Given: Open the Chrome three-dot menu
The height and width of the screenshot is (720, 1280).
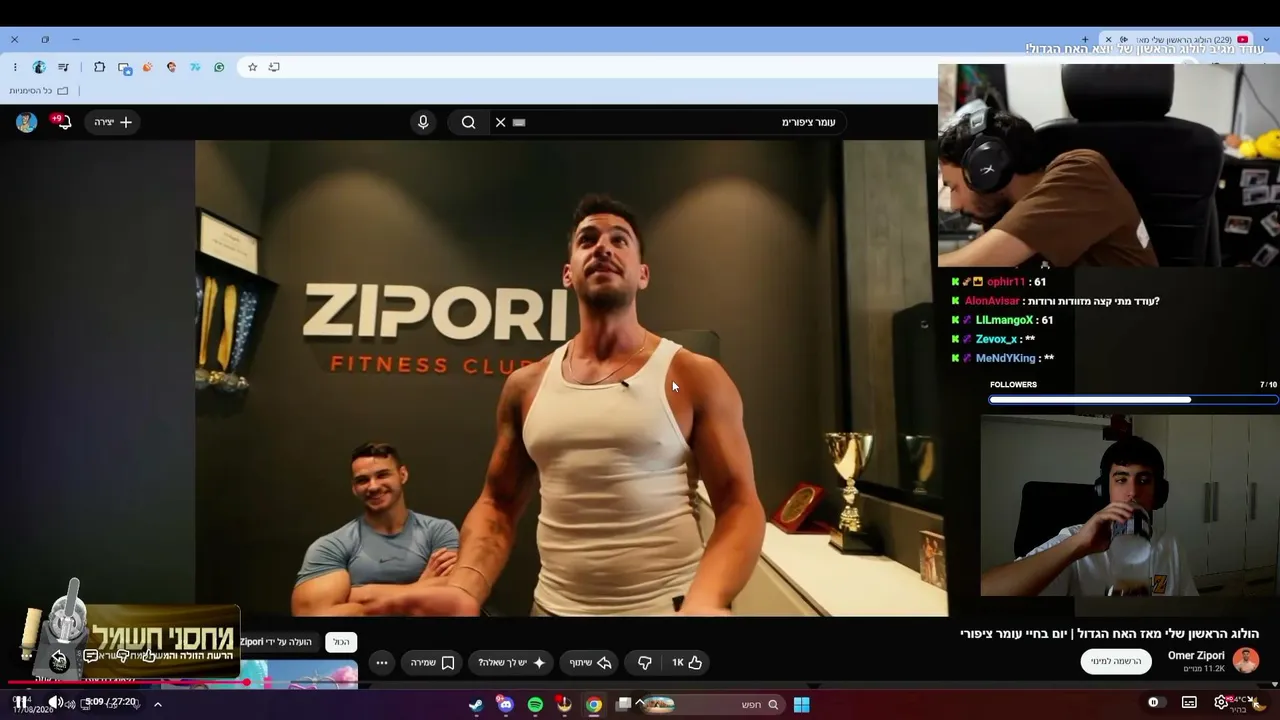Looking at the screenshot, I should (x=15, y=67).
